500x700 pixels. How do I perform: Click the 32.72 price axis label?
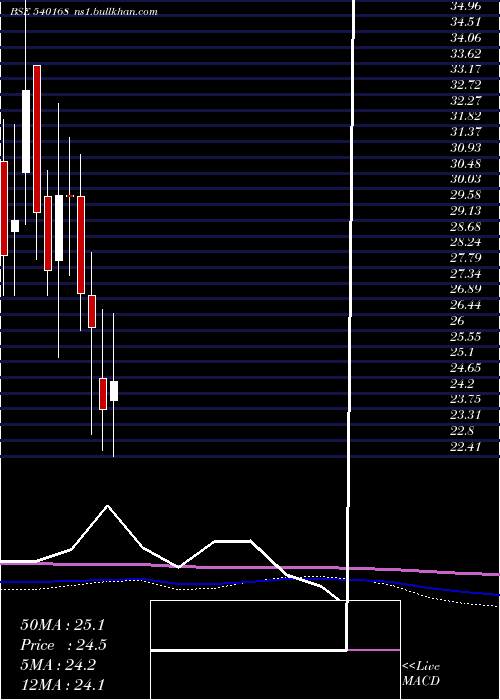(x=465, y=85)
